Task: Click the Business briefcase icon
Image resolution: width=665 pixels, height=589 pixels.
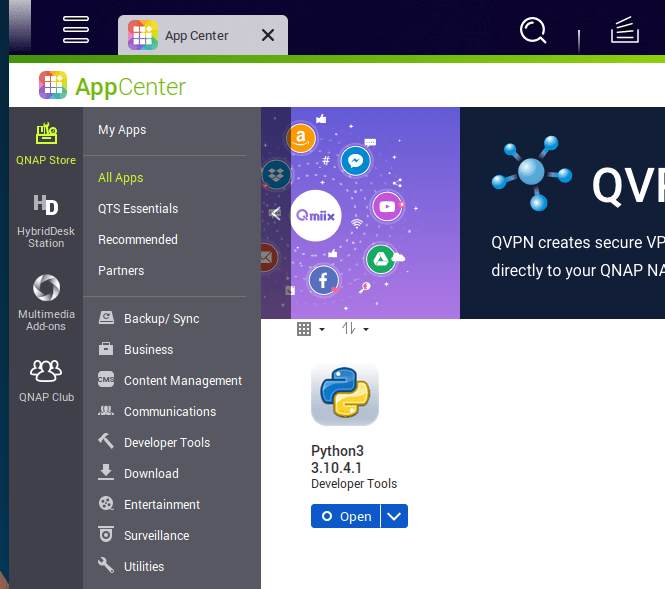Action: pos(106,349)
